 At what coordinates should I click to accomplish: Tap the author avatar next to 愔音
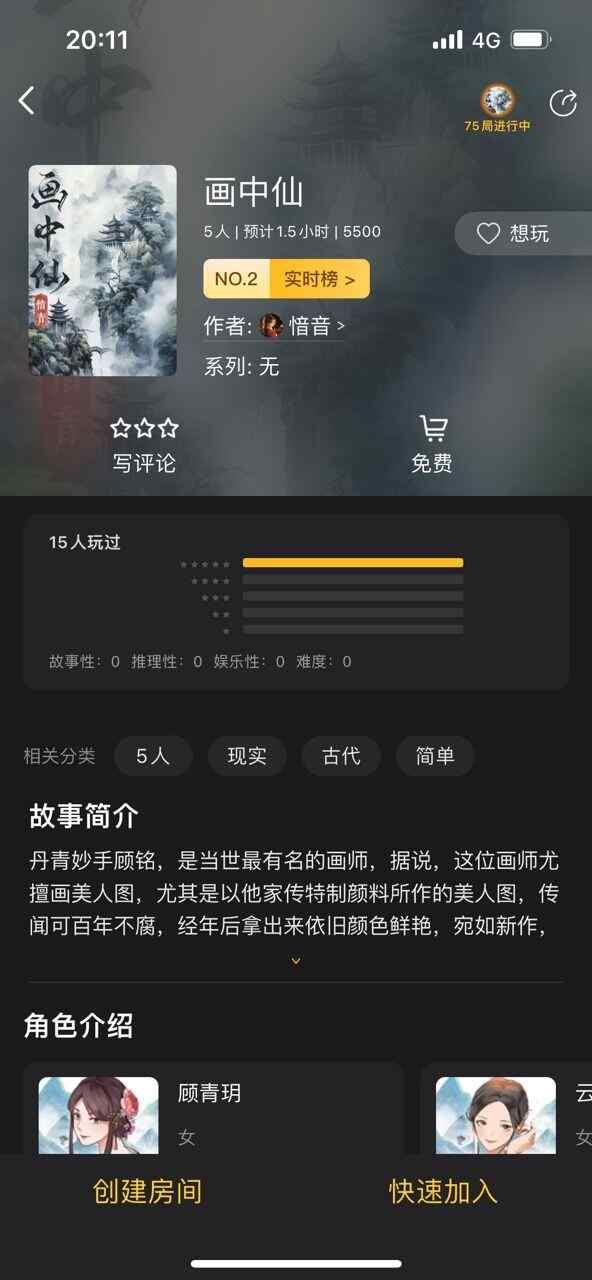click(x=271, y=326)
